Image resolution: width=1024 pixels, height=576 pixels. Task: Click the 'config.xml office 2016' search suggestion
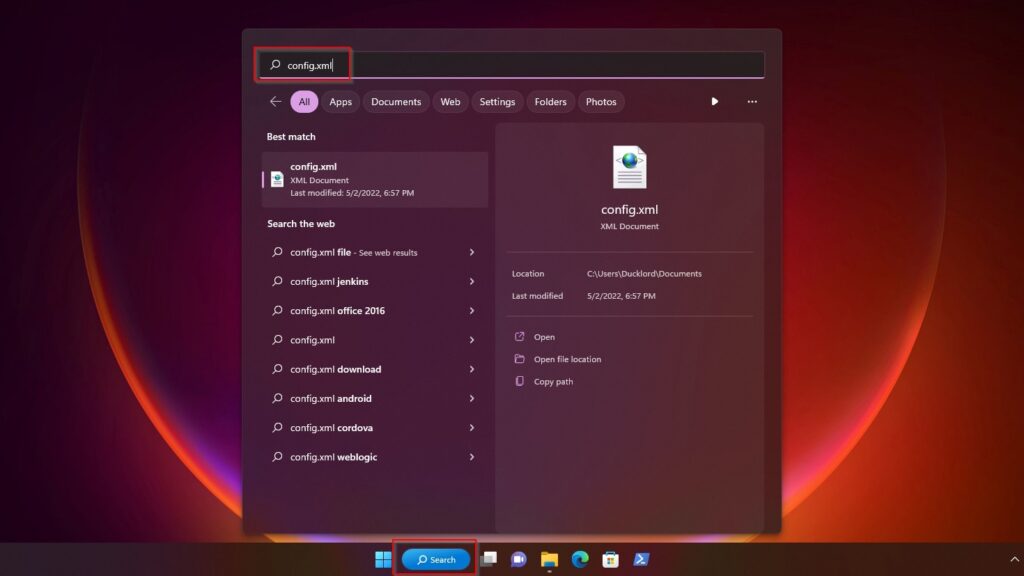pos(374,311)
